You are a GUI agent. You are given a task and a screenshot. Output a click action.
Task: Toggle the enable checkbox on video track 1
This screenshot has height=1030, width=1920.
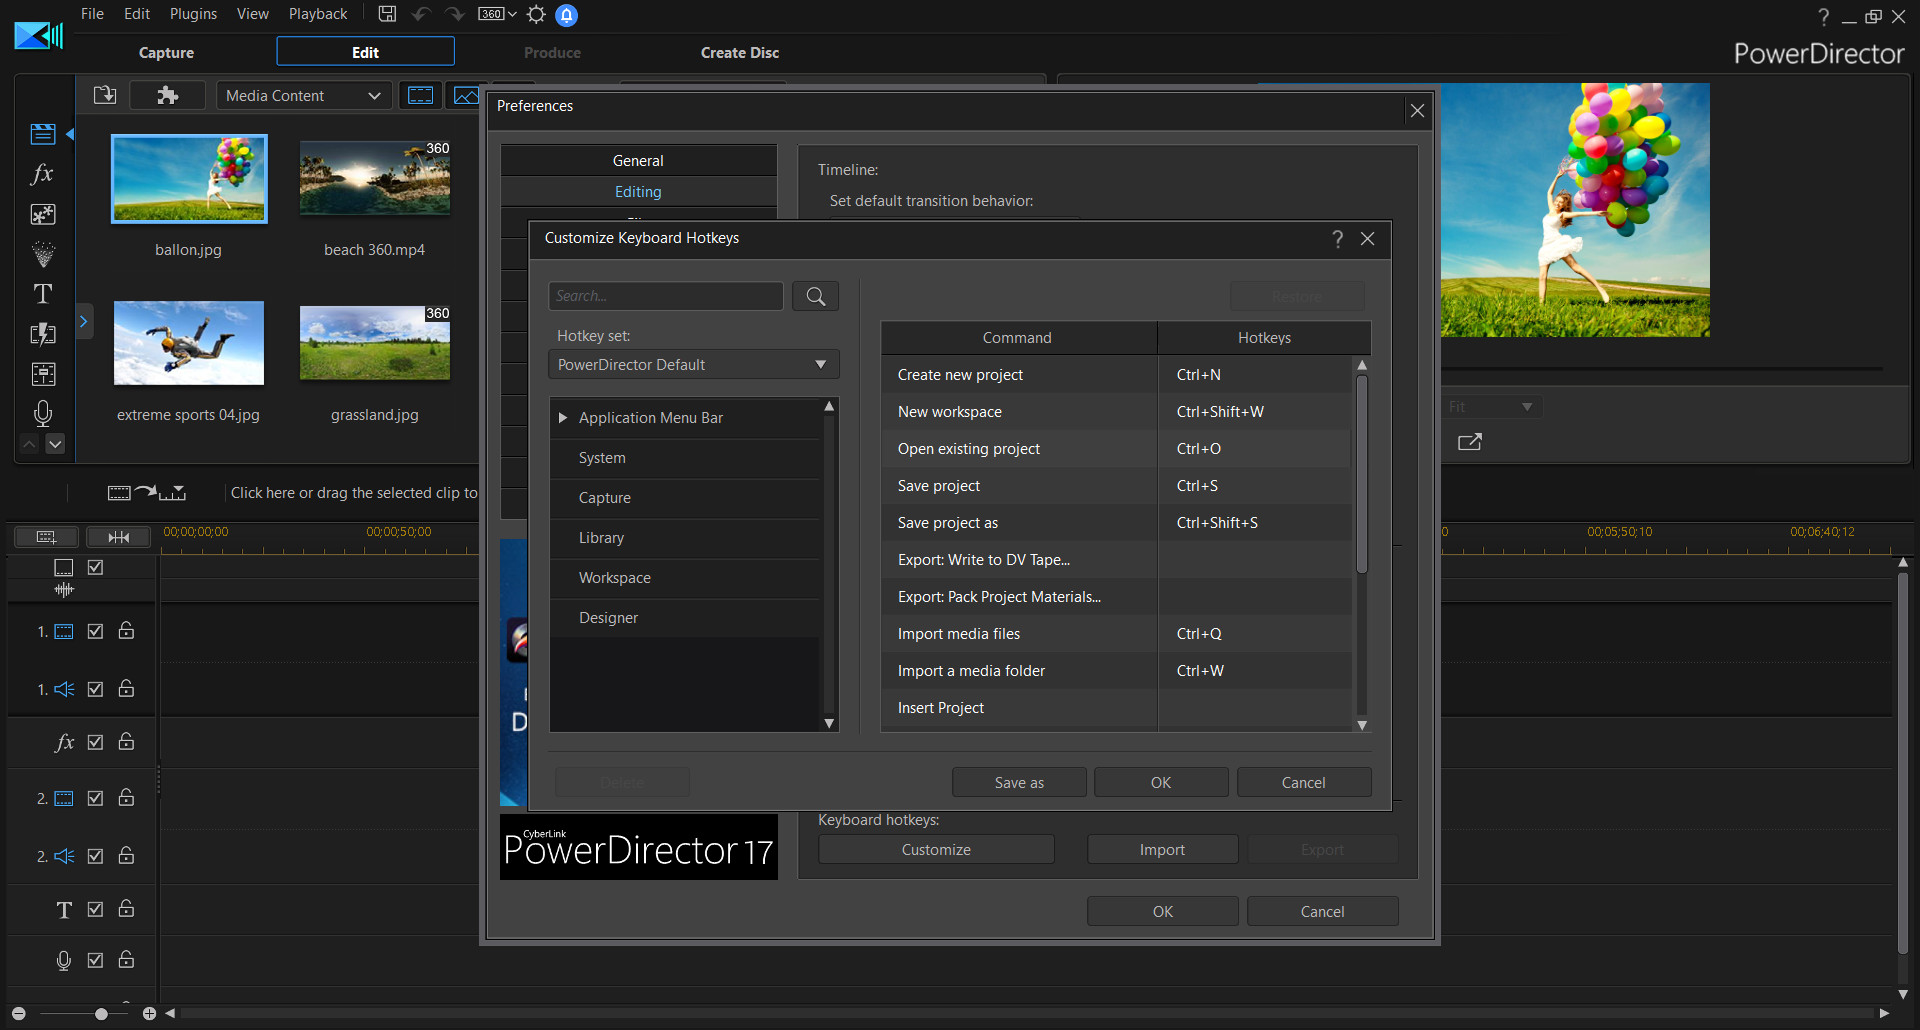click(95, 631)
